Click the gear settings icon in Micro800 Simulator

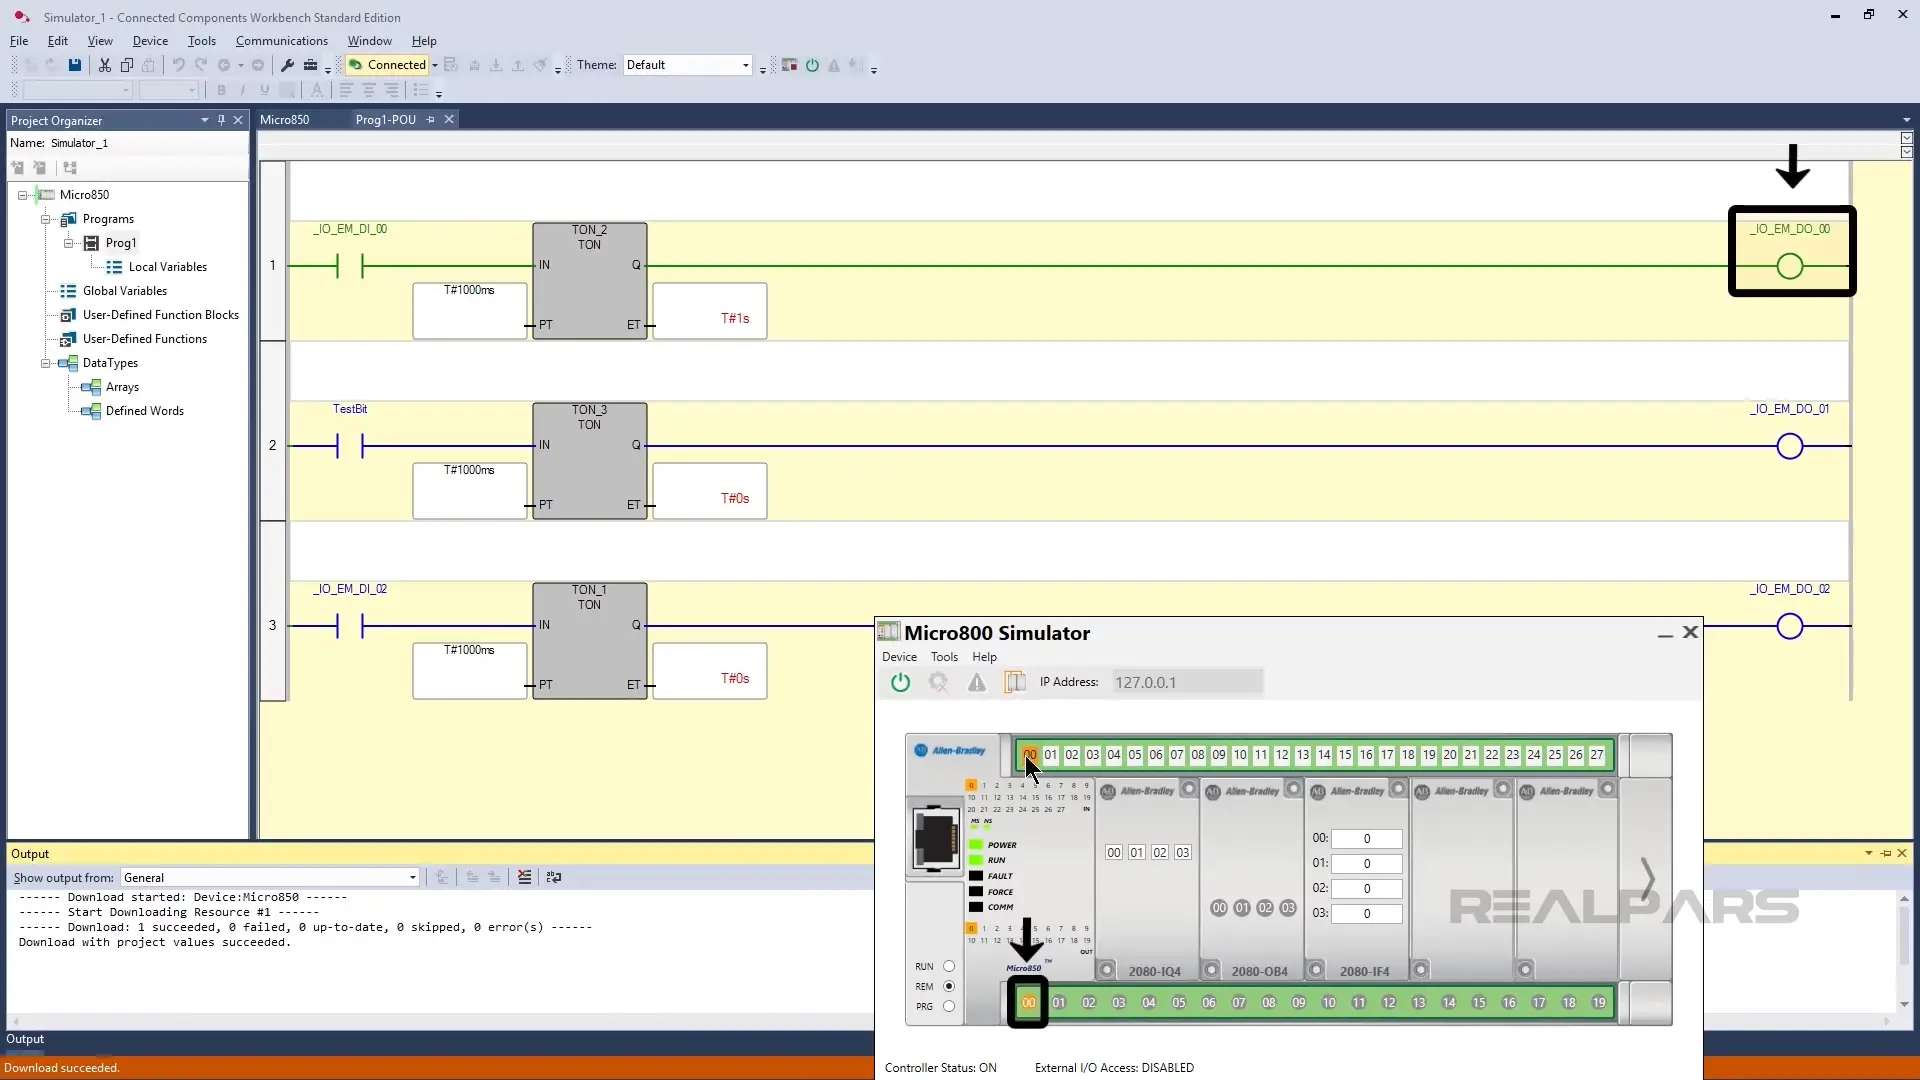938,682
